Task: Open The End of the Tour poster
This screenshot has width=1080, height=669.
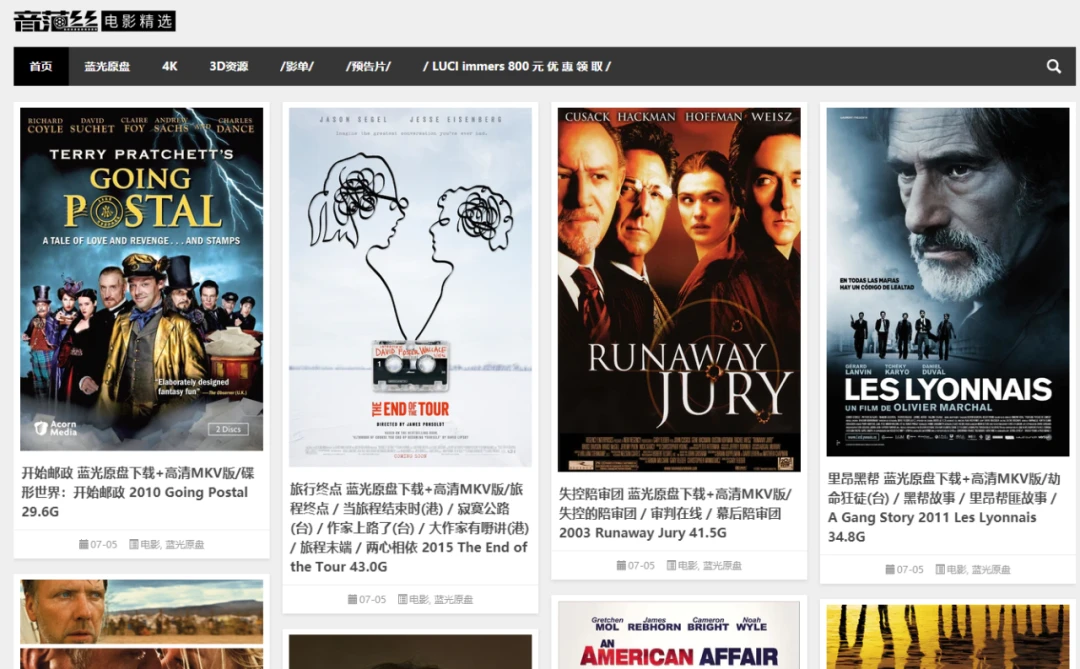Action: click(411, 287)
